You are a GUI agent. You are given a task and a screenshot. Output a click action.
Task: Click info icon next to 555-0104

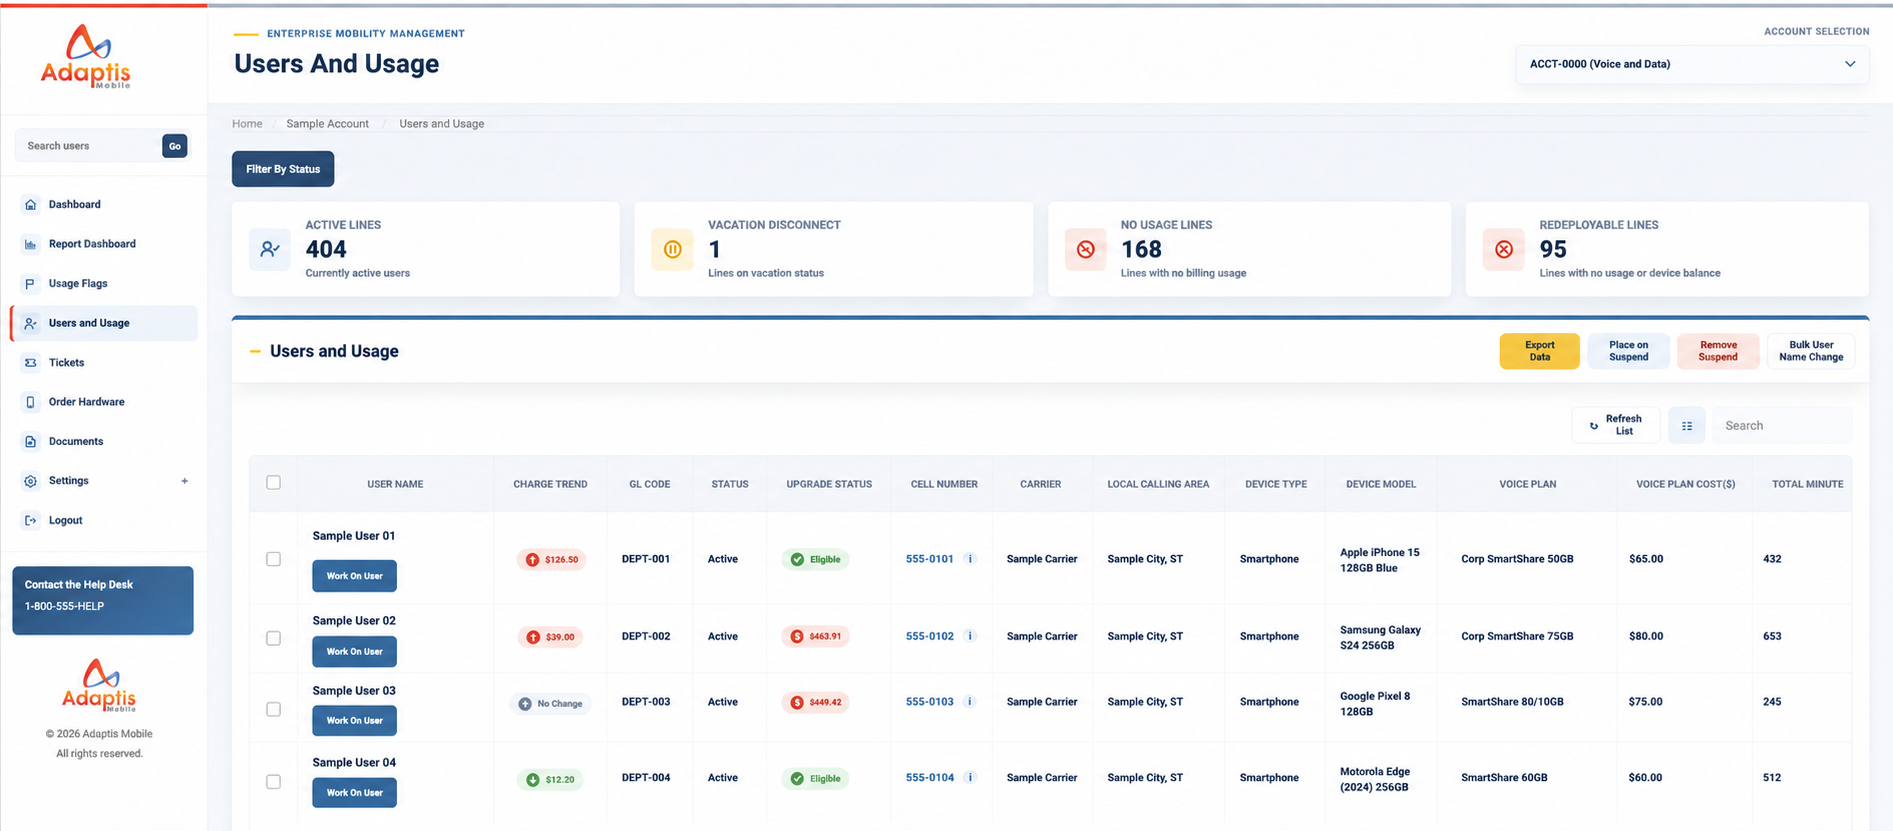pos(970,777)
